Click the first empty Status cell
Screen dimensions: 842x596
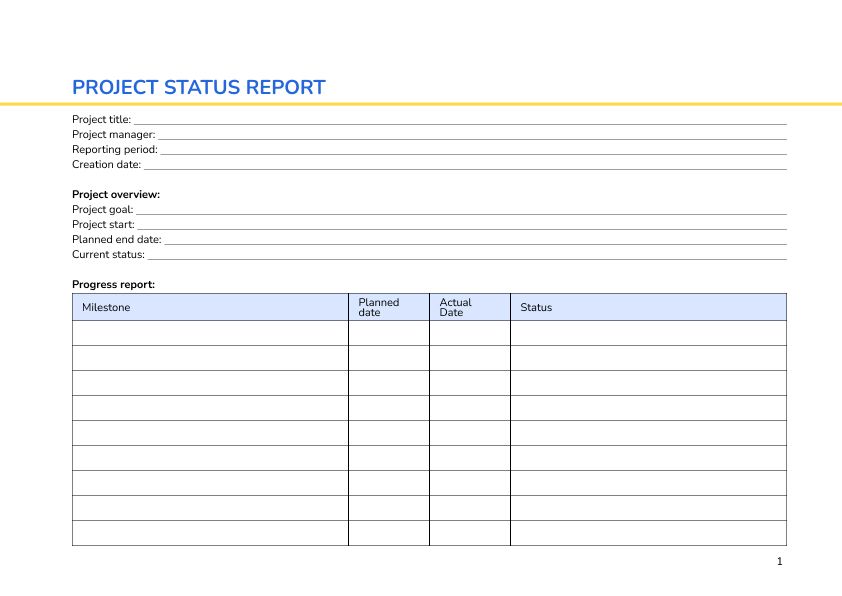[x=648, y=332]
